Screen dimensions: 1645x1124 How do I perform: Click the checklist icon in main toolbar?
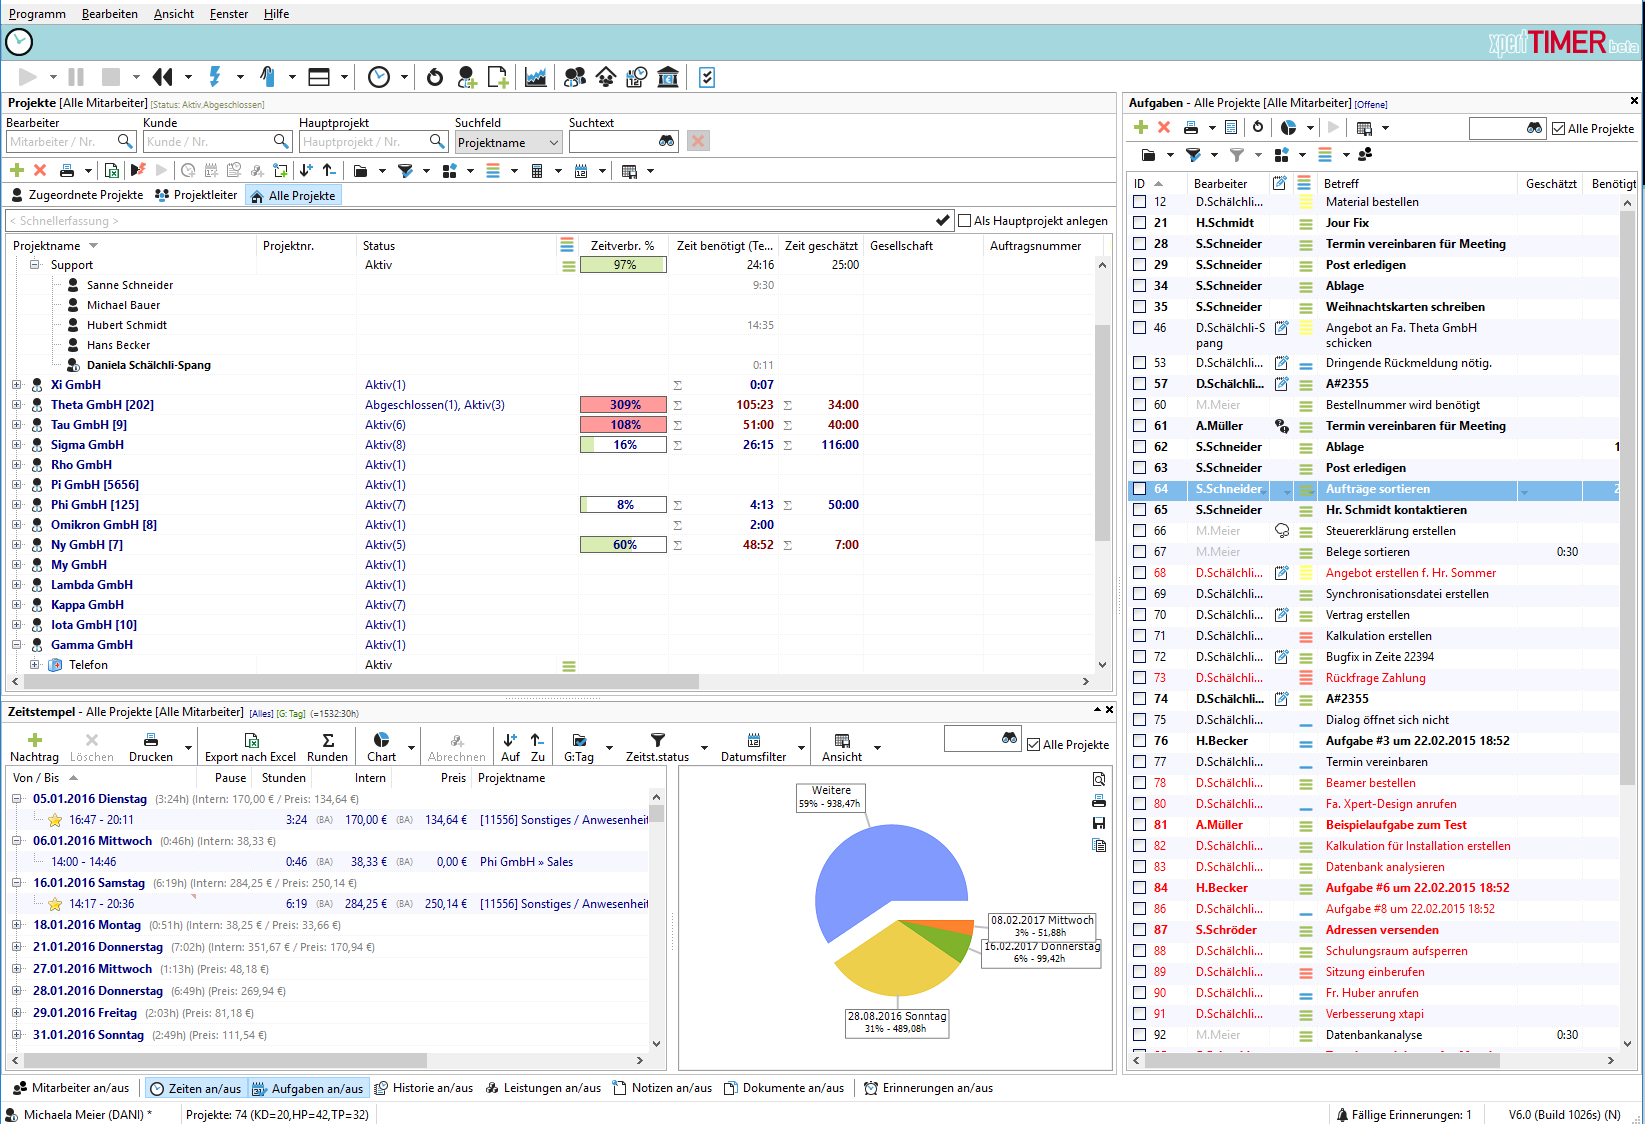click(707, 77)
